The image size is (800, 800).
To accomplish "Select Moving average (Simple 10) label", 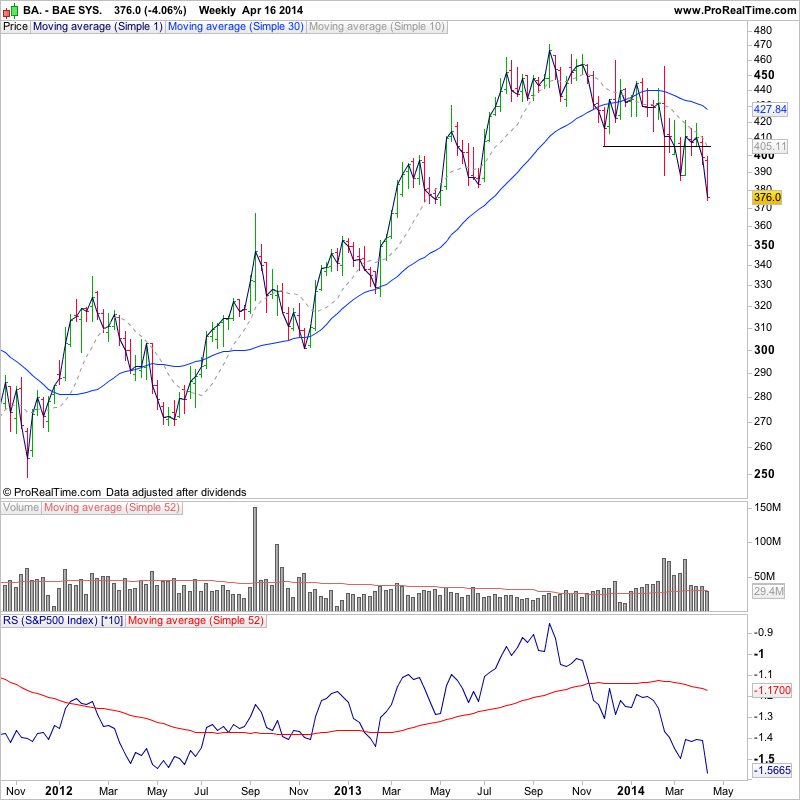I will click(377, 27).
